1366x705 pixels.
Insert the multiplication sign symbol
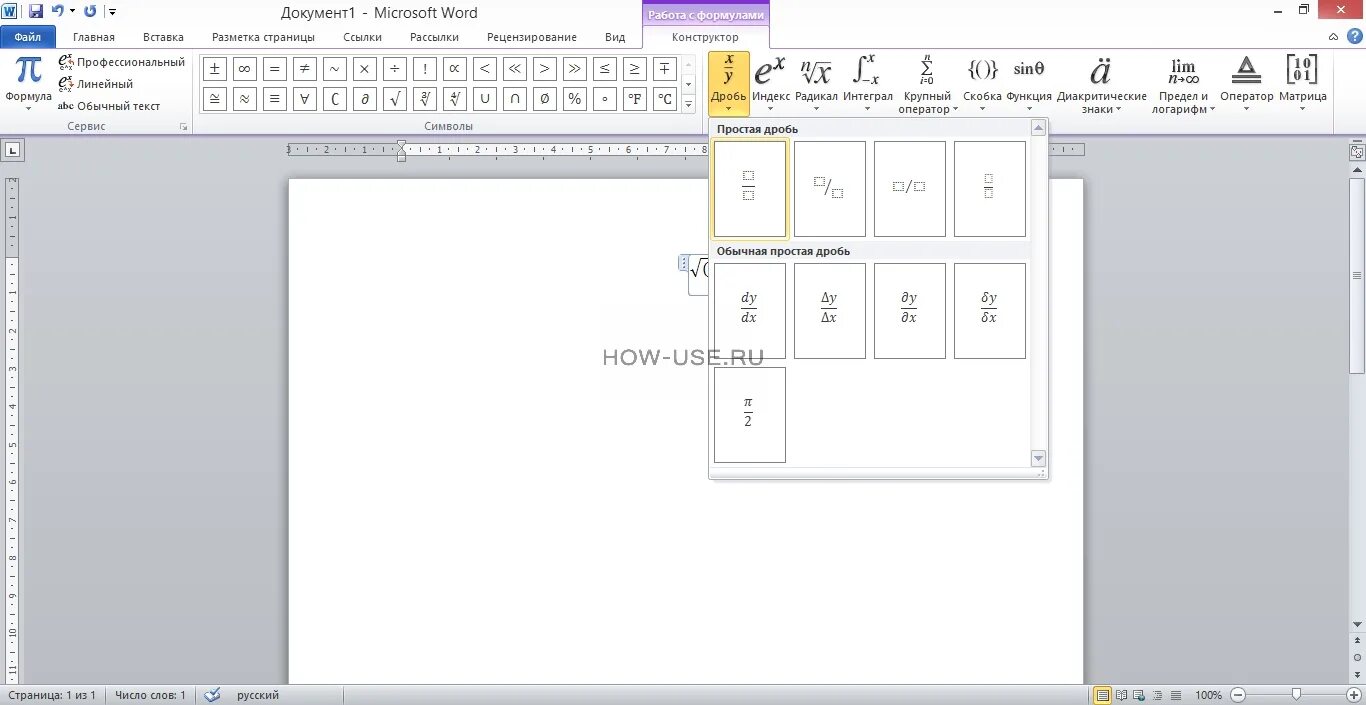coord(364,69)
